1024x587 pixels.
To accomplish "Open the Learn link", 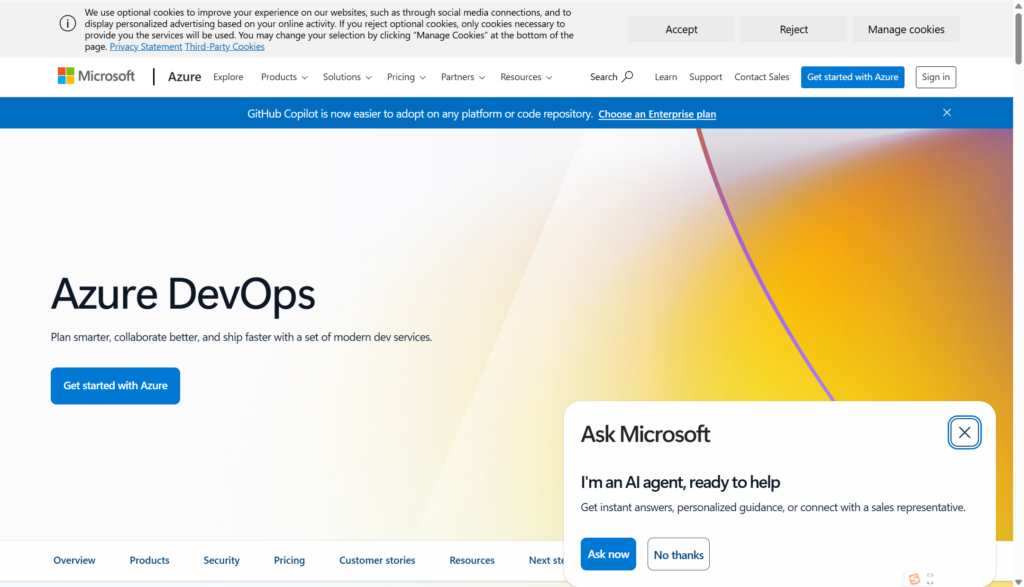I will 665,77.
